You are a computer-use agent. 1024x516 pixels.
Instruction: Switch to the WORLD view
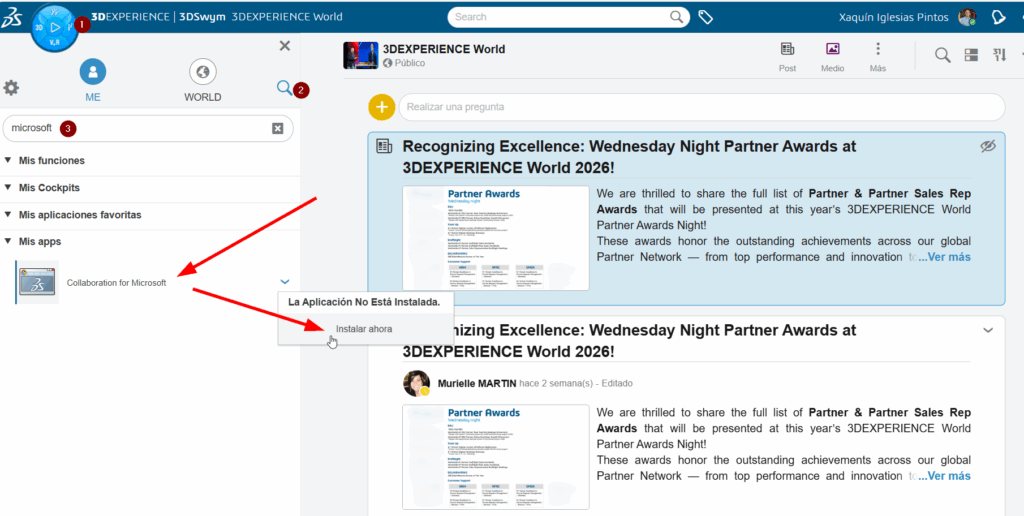pyautogui.click(x=202, y=80)
